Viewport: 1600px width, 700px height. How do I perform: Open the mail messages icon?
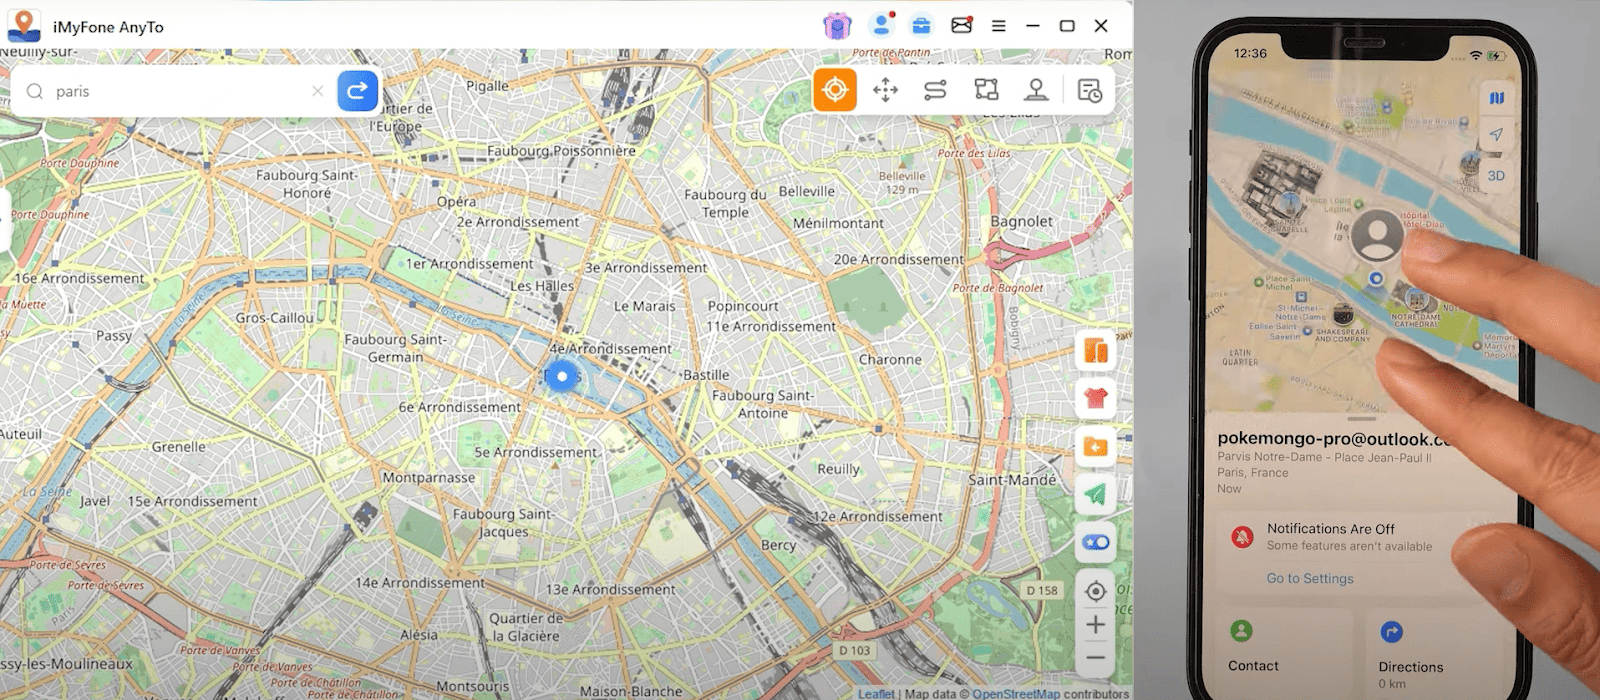962,26
